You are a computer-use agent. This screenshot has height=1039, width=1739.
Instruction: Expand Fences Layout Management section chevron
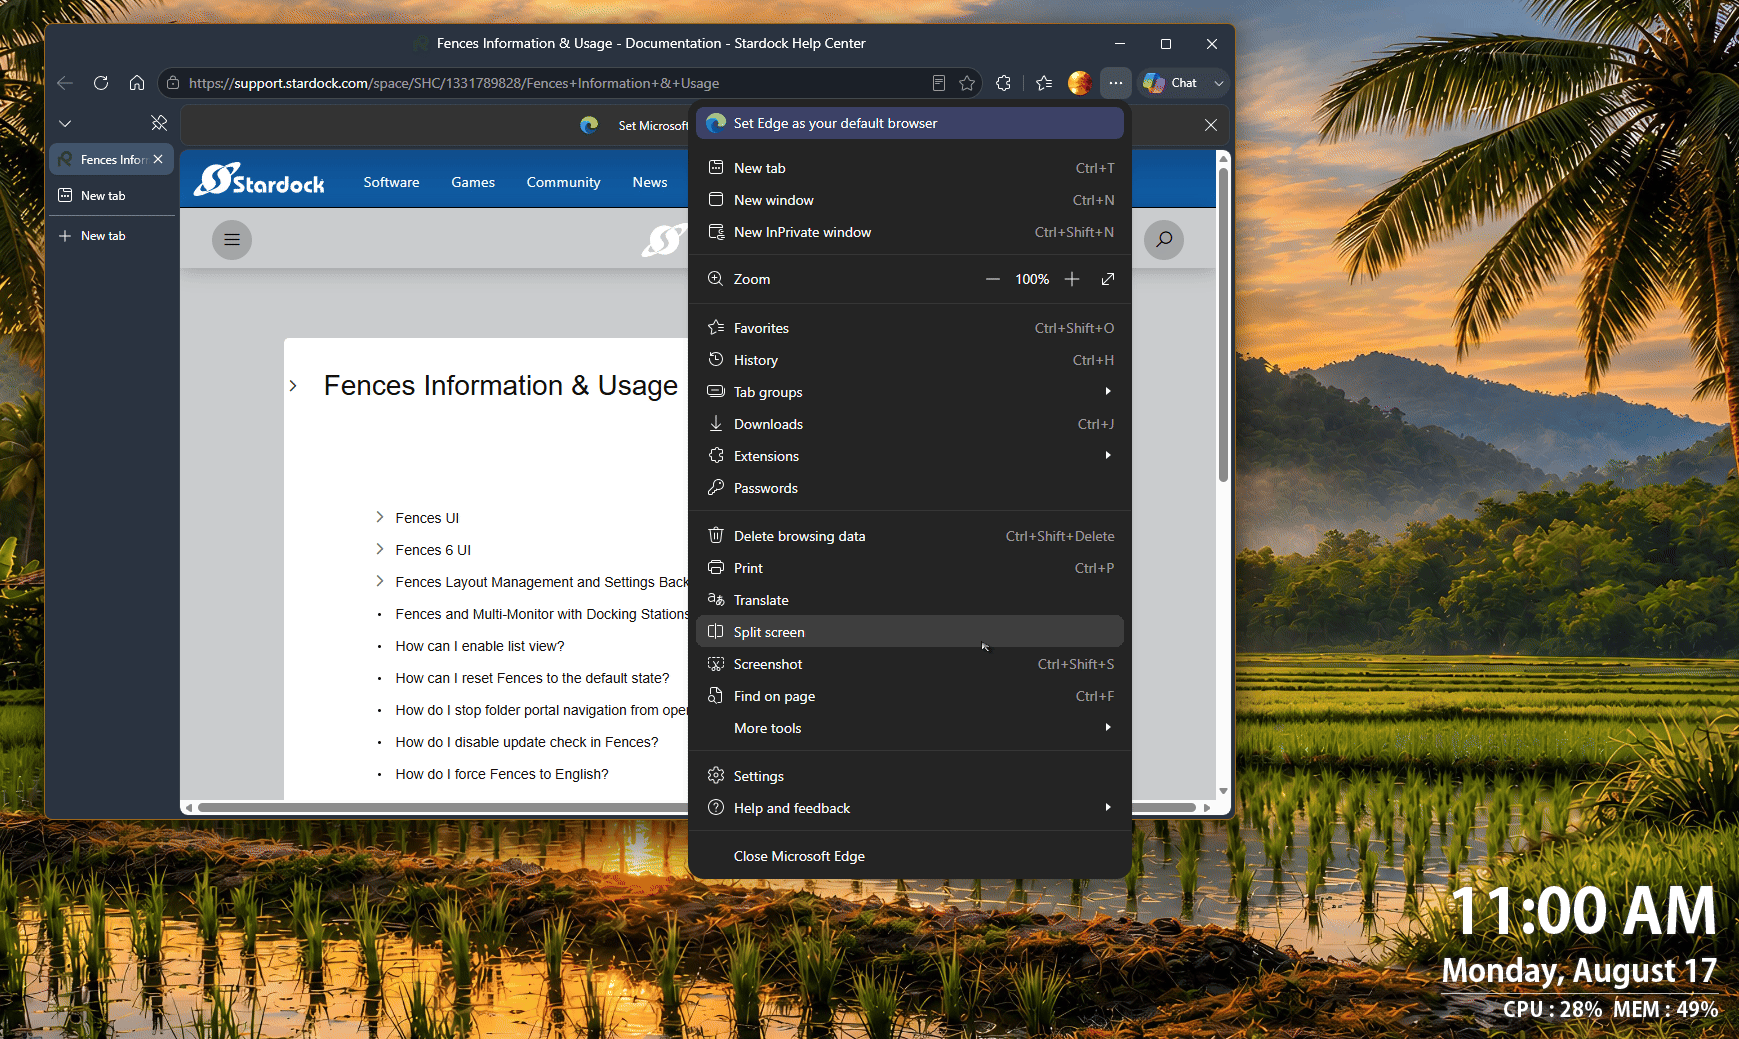(x=380, y=581)
